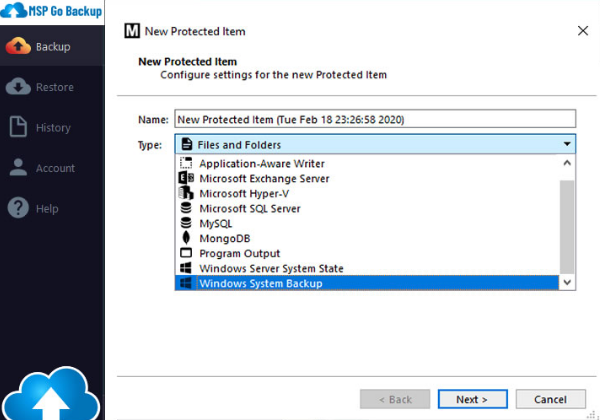Screen dimensions: 600x420
Task: Click the Microsoft Hyper-V icon
Action: [x=186, y=193]
